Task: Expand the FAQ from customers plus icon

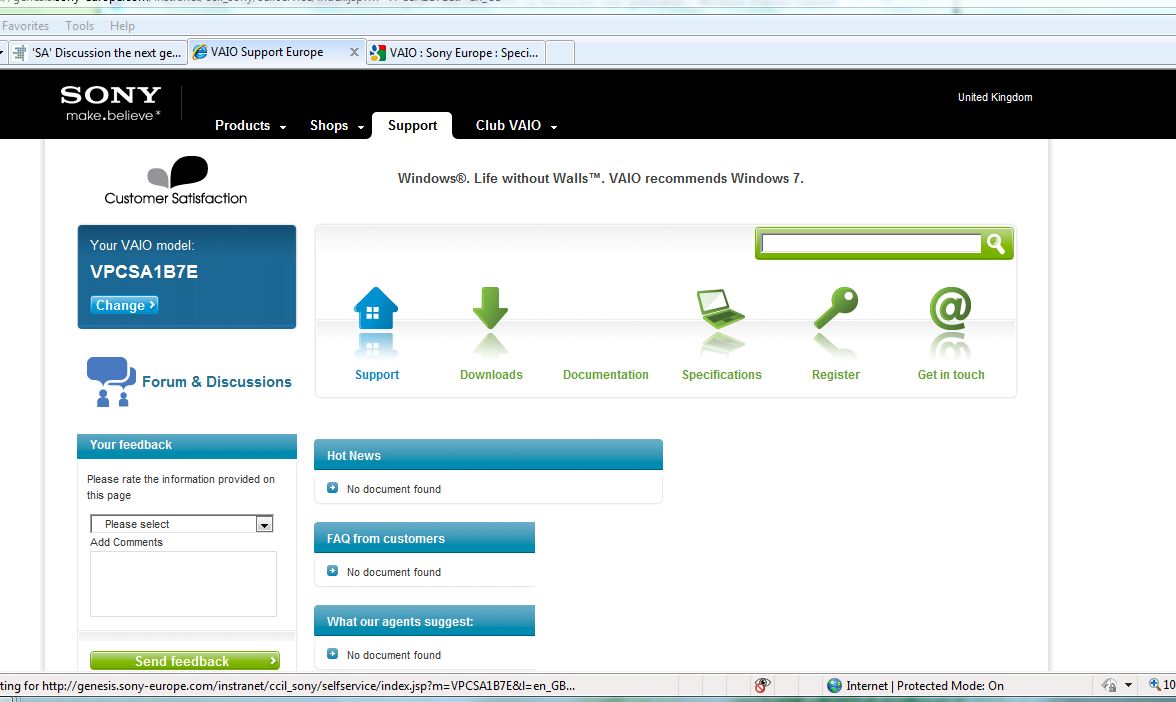Action: click(x=332, y=572)
